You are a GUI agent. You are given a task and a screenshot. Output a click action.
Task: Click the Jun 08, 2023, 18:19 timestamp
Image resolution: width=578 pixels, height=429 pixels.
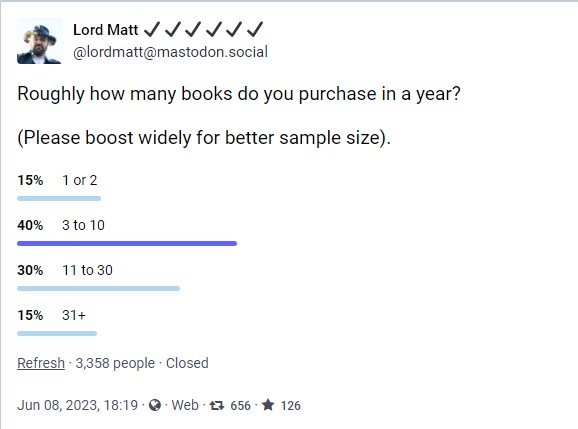(77, 405)
